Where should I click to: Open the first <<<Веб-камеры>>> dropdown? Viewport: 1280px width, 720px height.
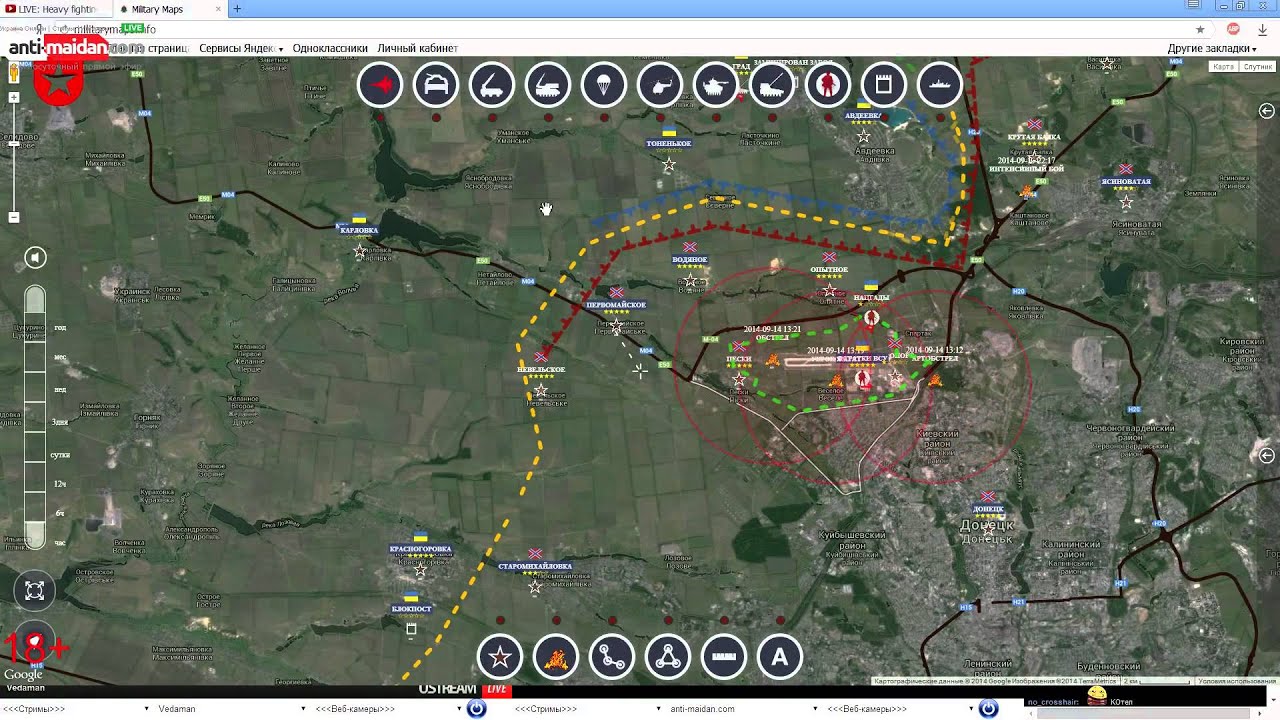click(388, 709)
